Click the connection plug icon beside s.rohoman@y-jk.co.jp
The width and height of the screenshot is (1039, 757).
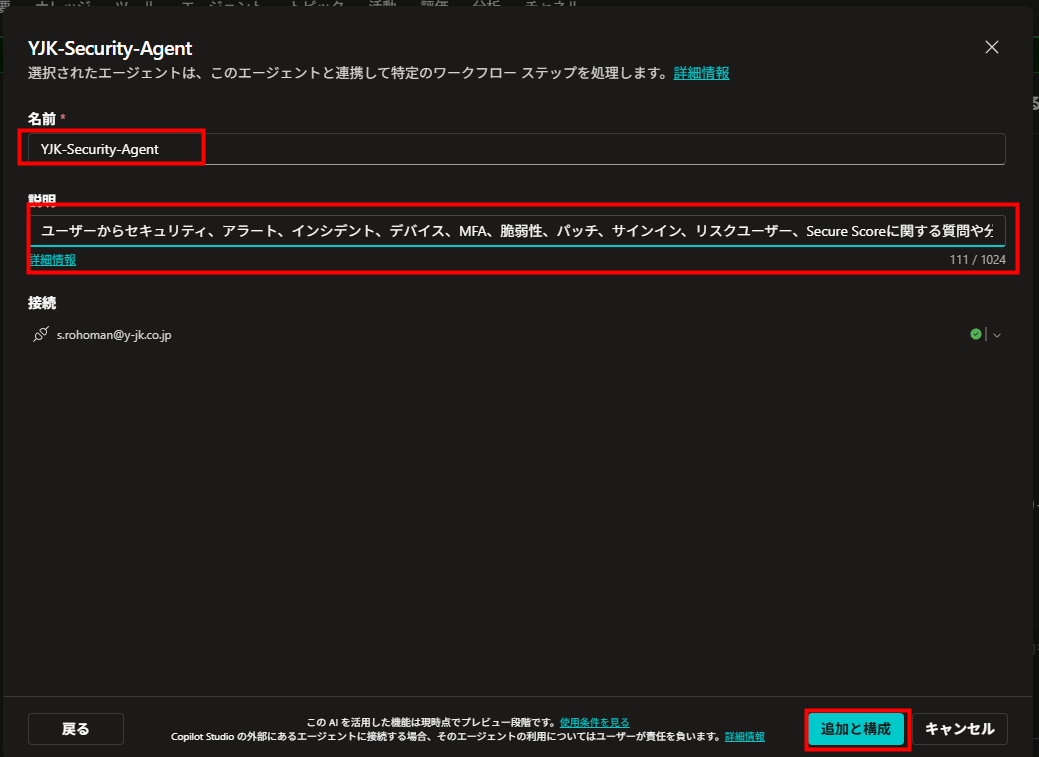40,334
